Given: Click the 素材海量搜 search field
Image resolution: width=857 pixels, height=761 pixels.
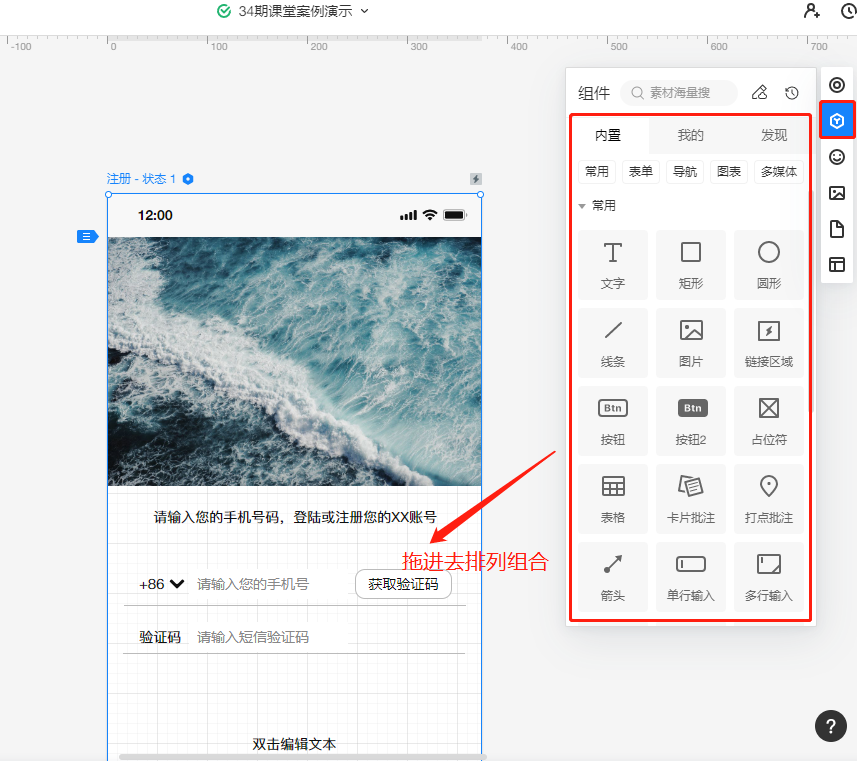Looking at the screenshot, I should pyautogui.click(x=679, y=93).
